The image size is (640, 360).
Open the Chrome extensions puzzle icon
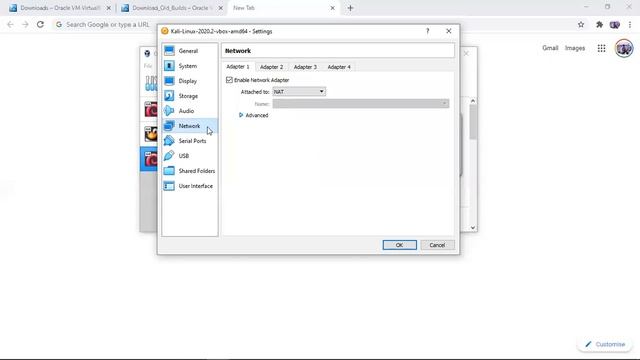pos(599,24)
